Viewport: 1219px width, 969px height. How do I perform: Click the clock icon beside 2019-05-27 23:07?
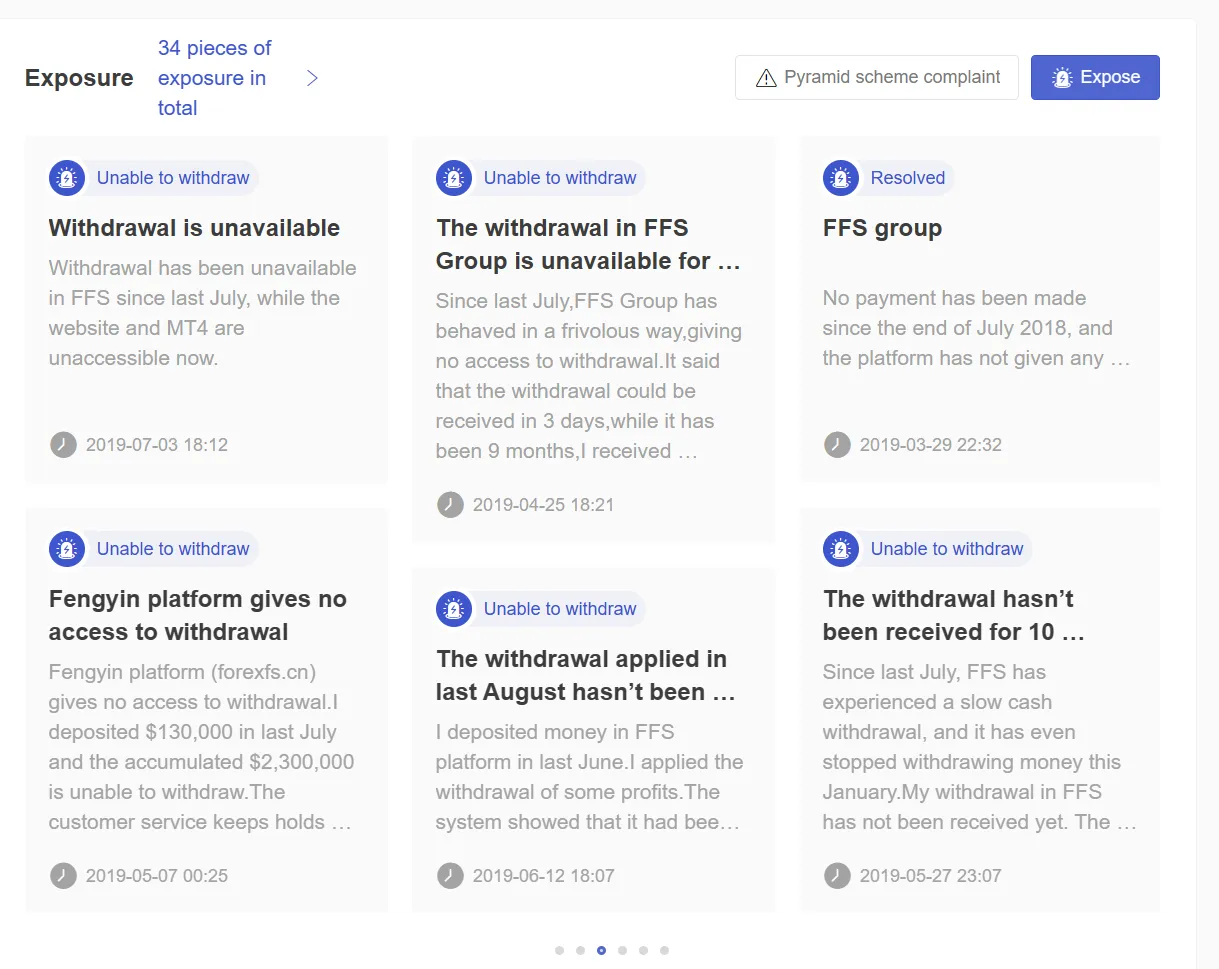click(837, 876)
